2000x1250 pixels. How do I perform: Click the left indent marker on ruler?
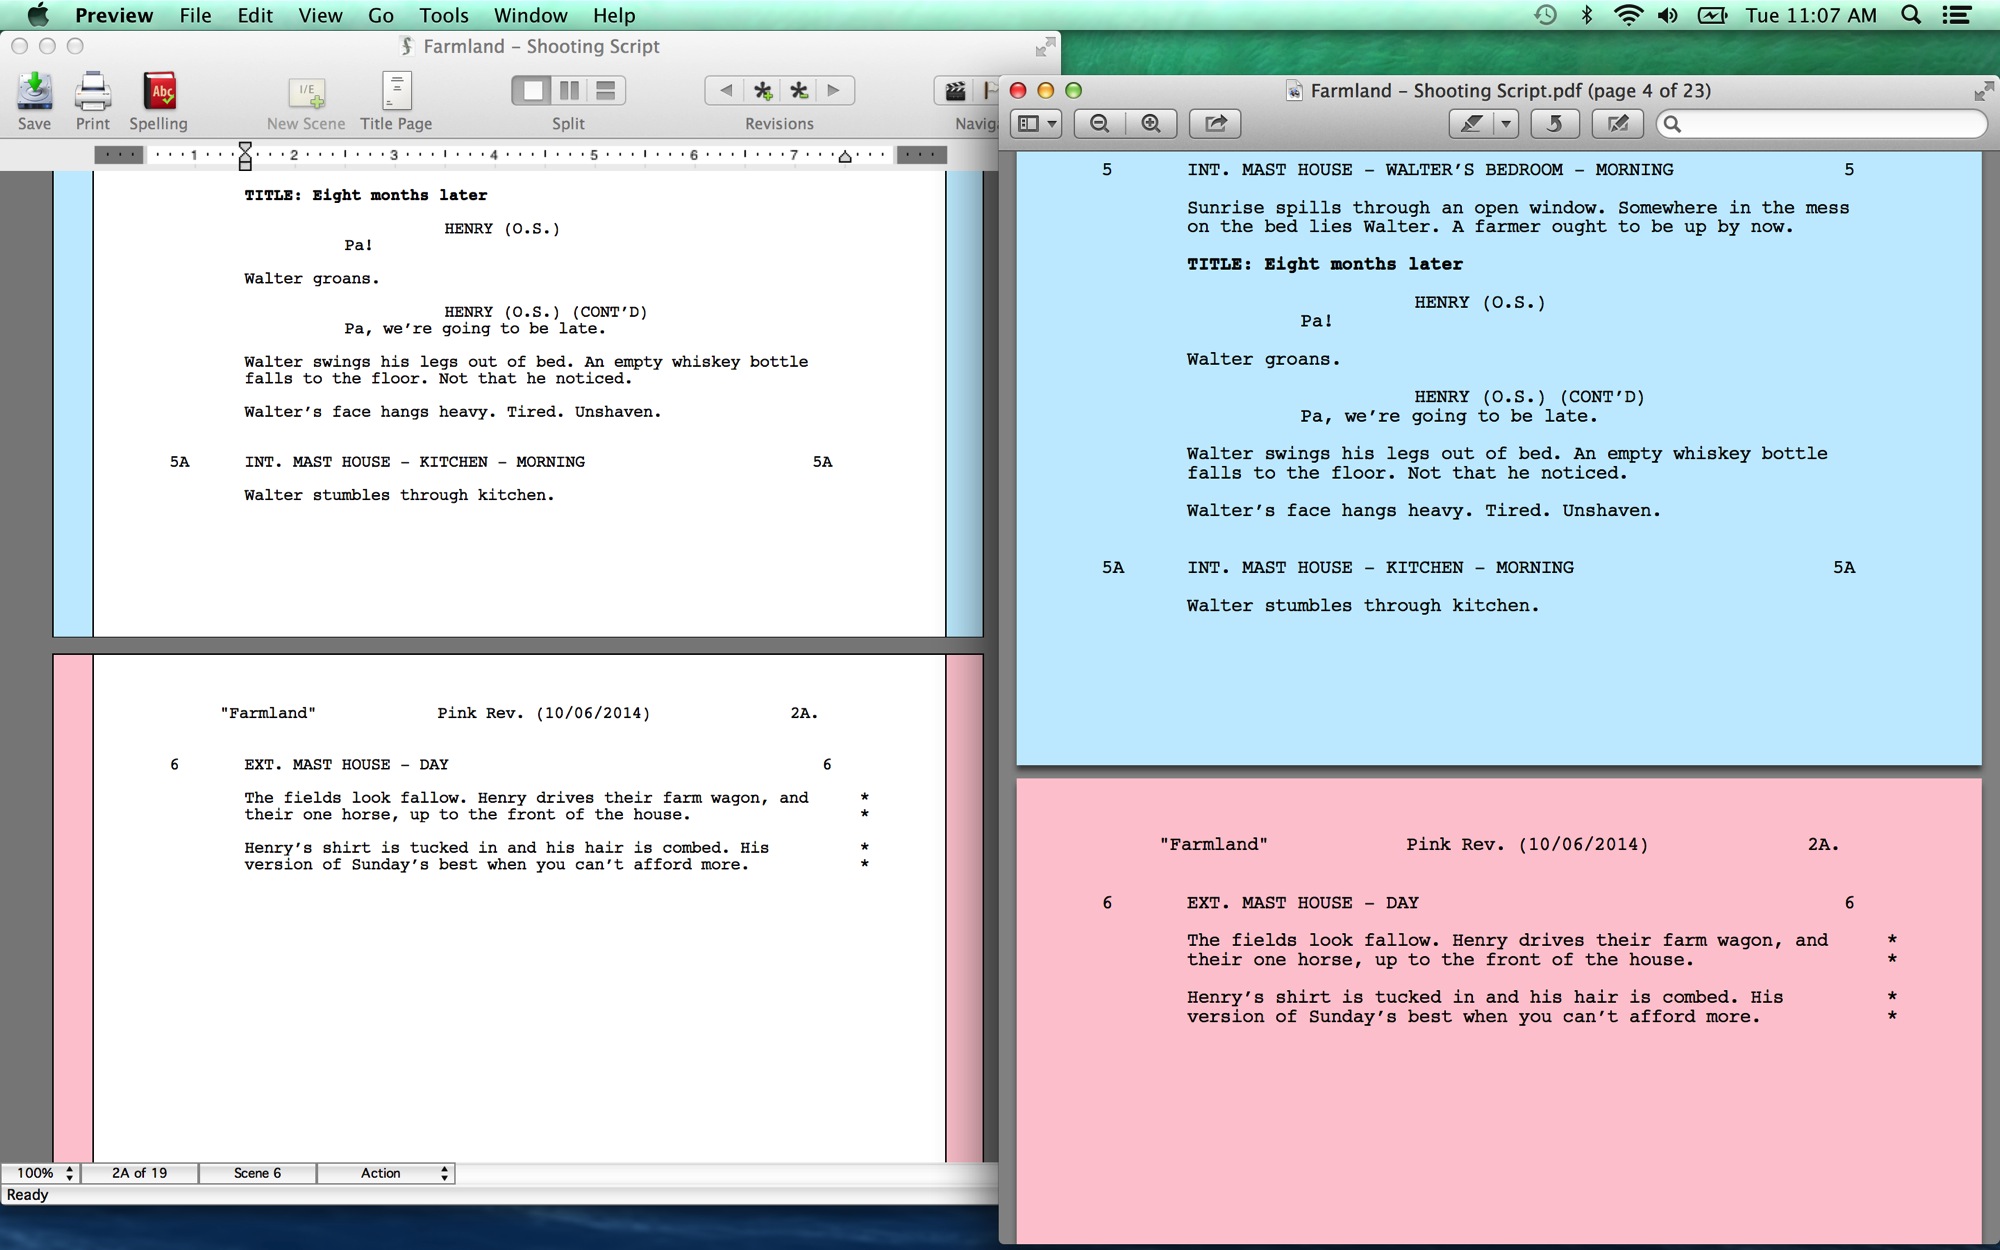tap(245, 155)
